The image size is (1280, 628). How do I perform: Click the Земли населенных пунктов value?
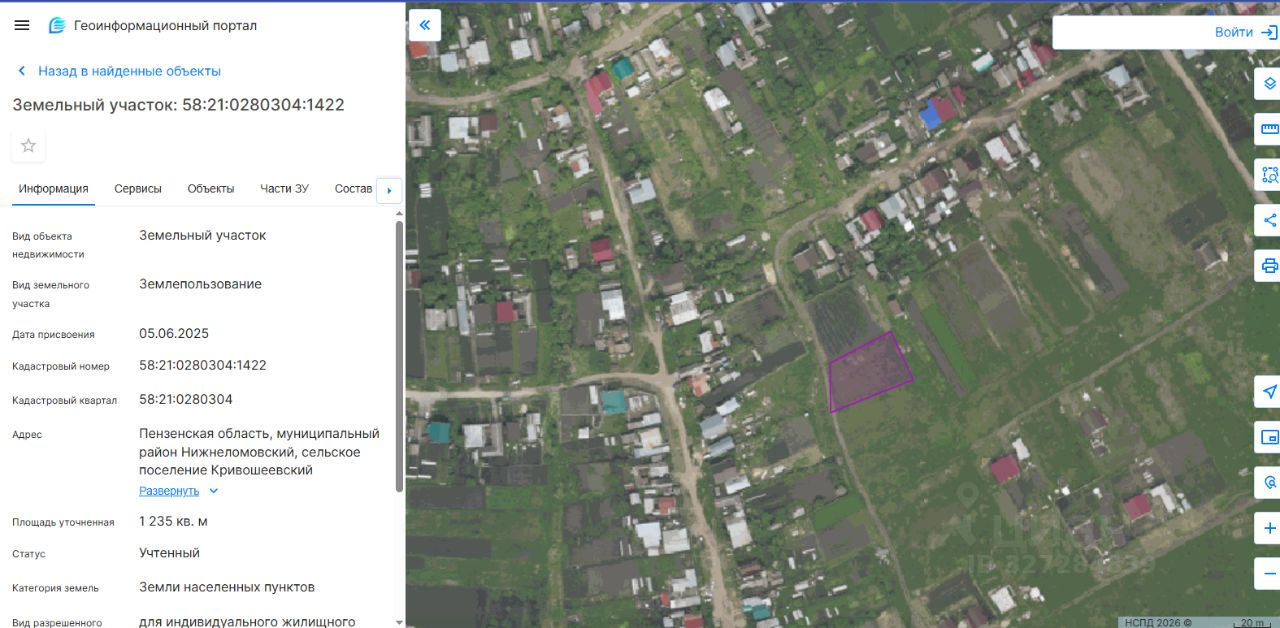(x=227, y=587)
